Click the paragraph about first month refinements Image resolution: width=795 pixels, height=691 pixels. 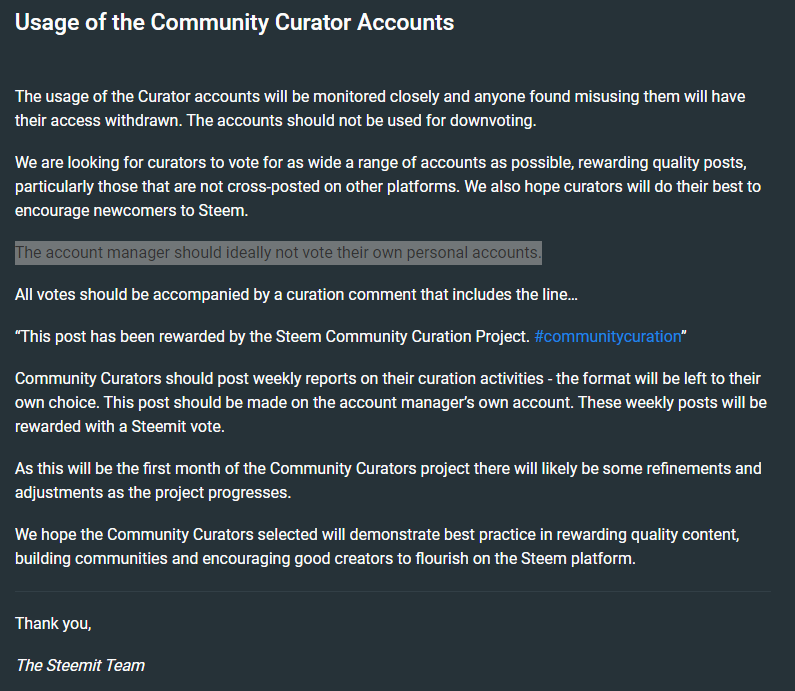tap(388, 481)
